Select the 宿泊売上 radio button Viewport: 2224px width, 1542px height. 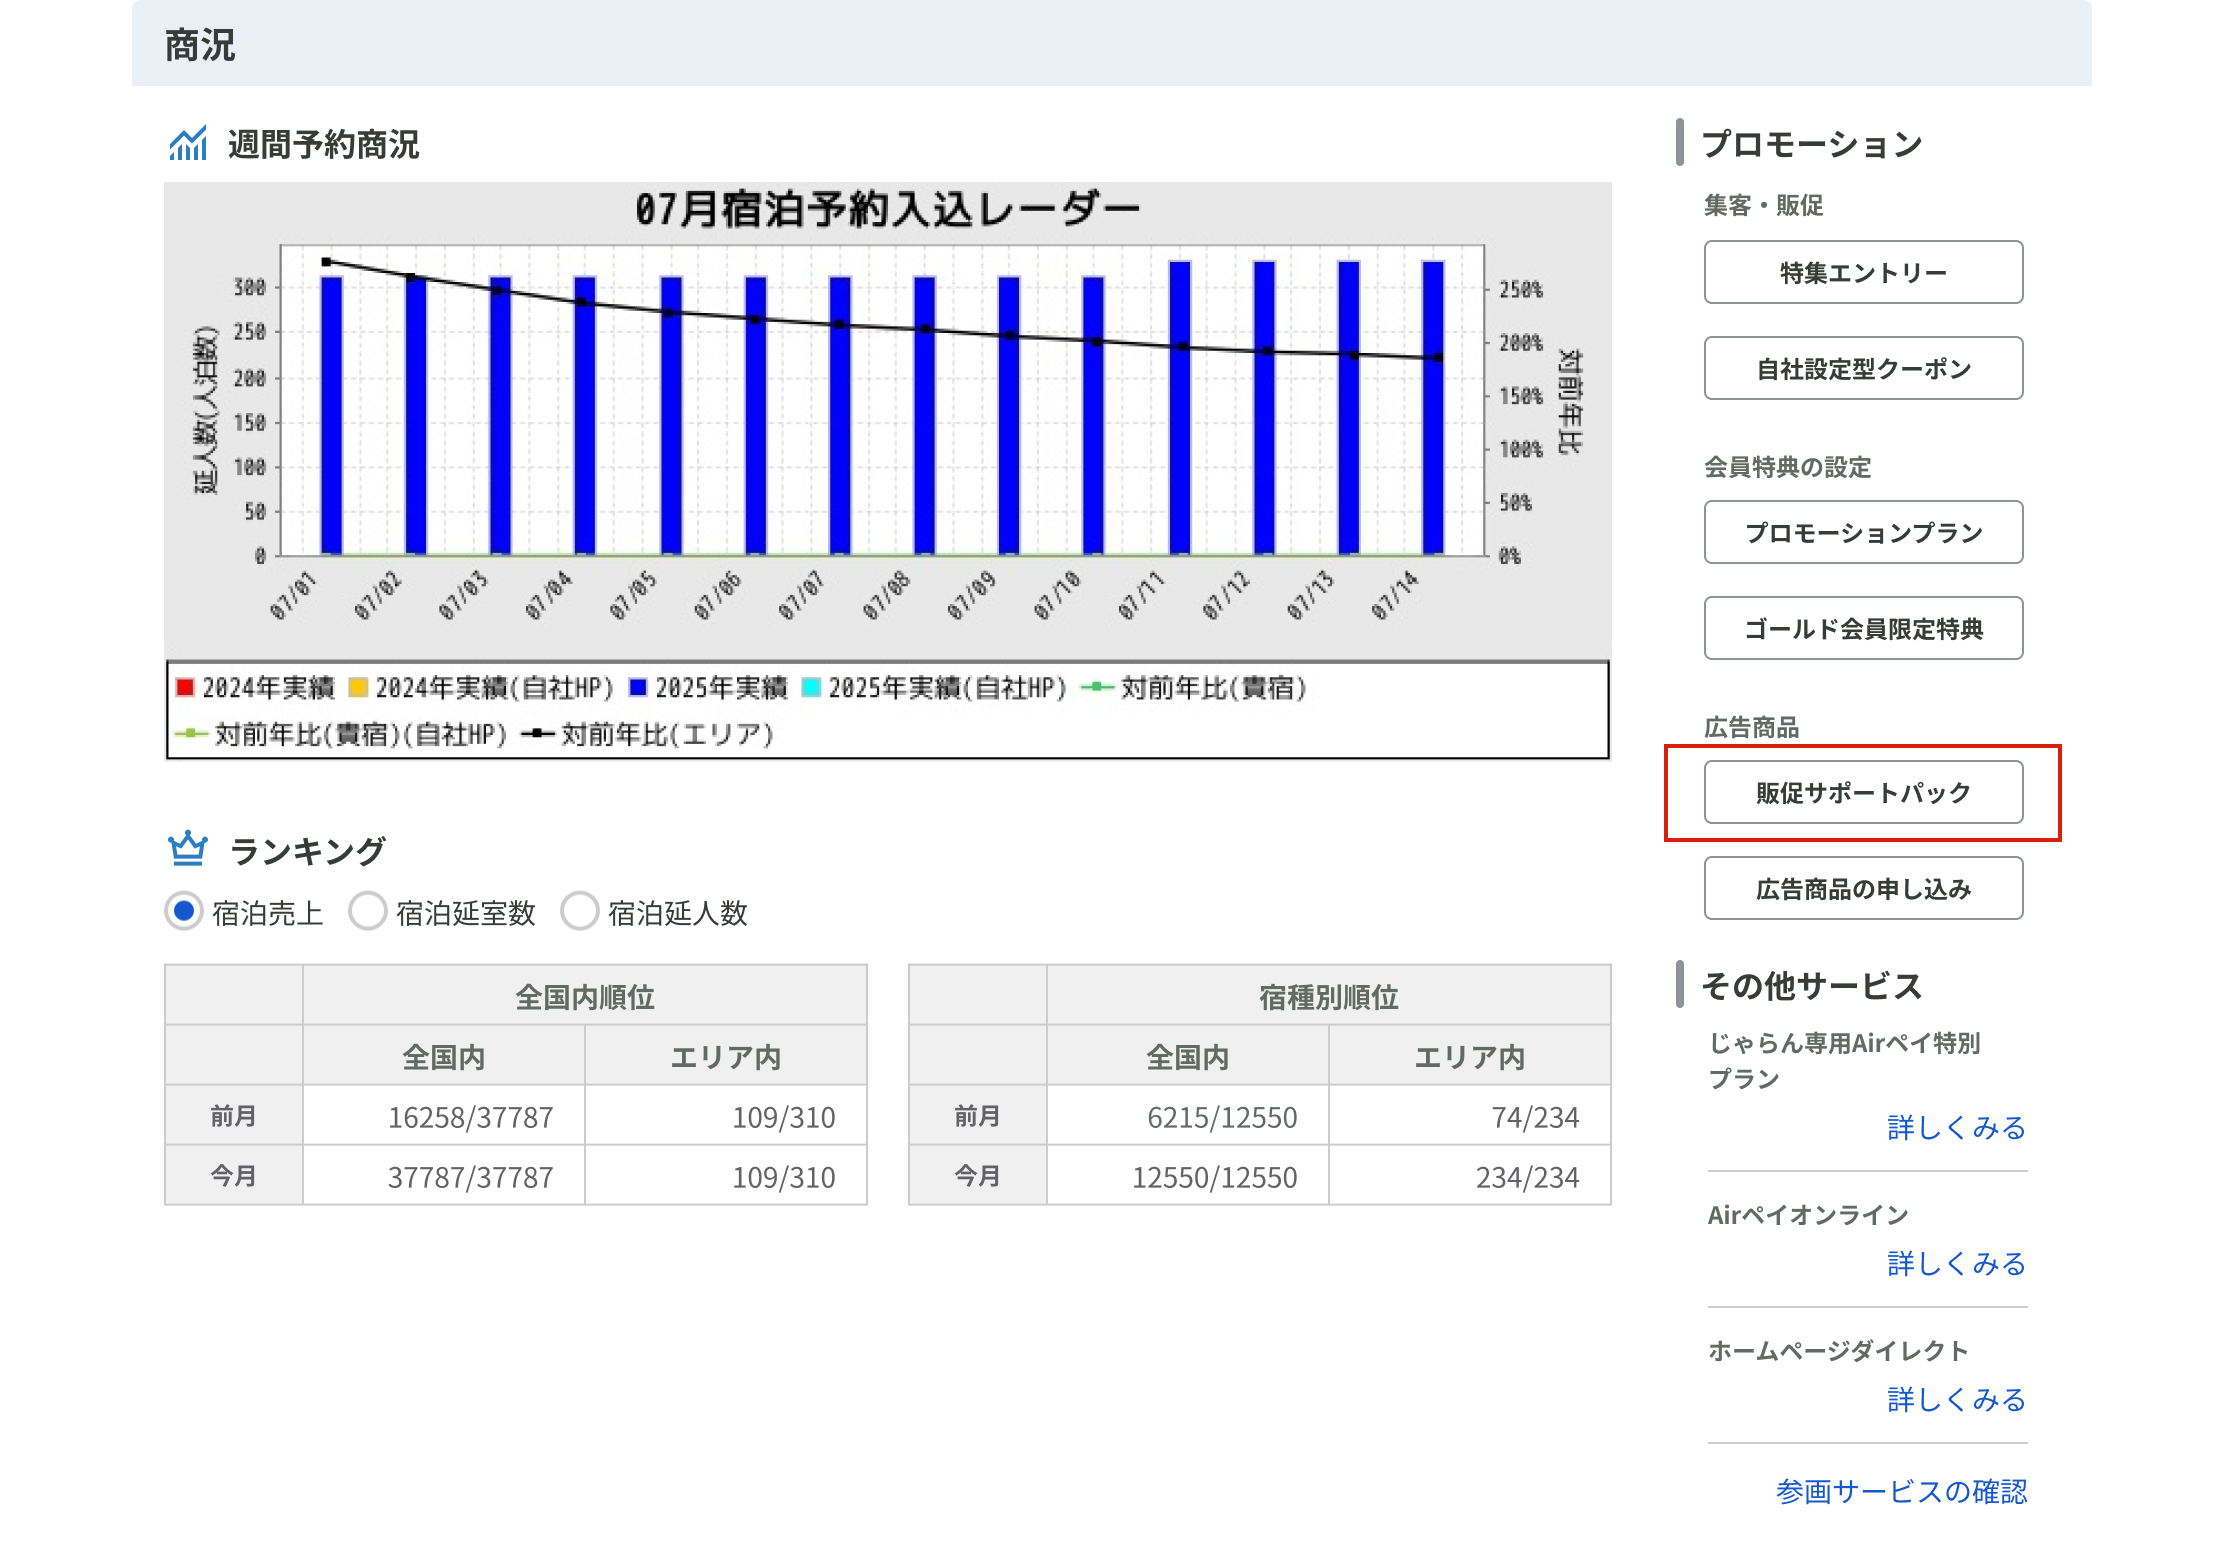click(x=184, y=911)
